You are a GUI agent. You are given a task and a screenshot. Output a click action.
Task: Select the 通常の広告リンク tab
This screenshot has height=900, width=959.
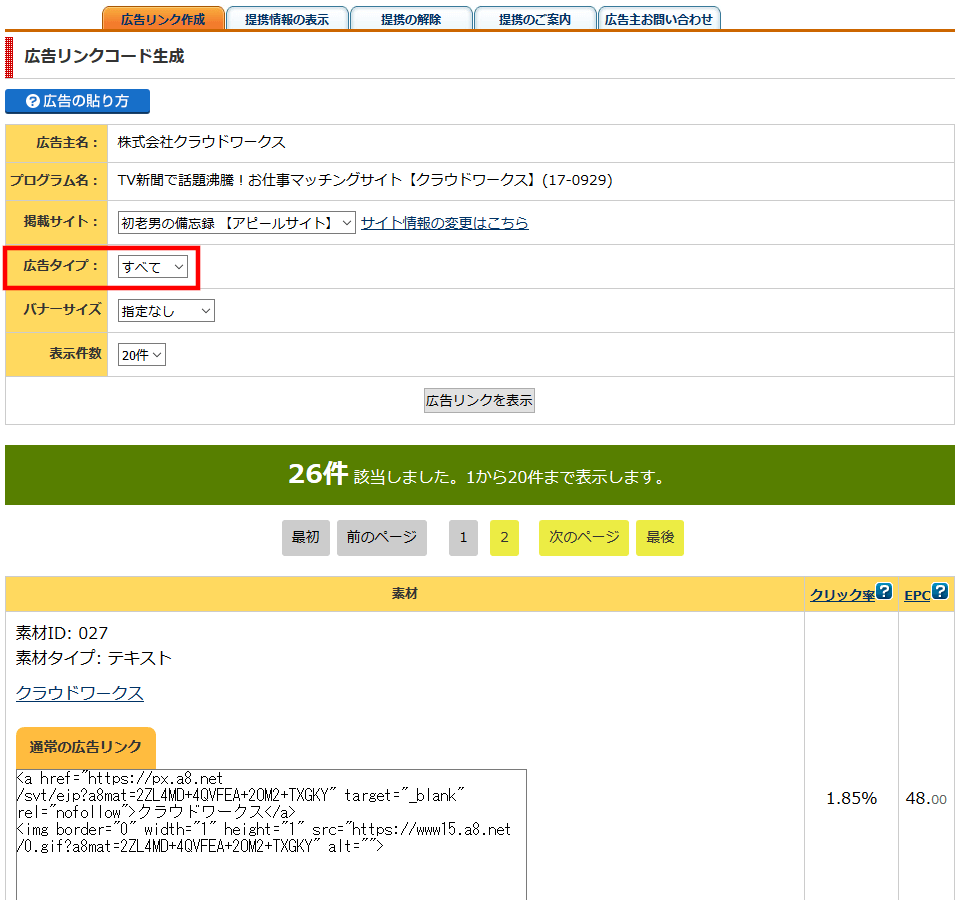click(x=86, y=747)
